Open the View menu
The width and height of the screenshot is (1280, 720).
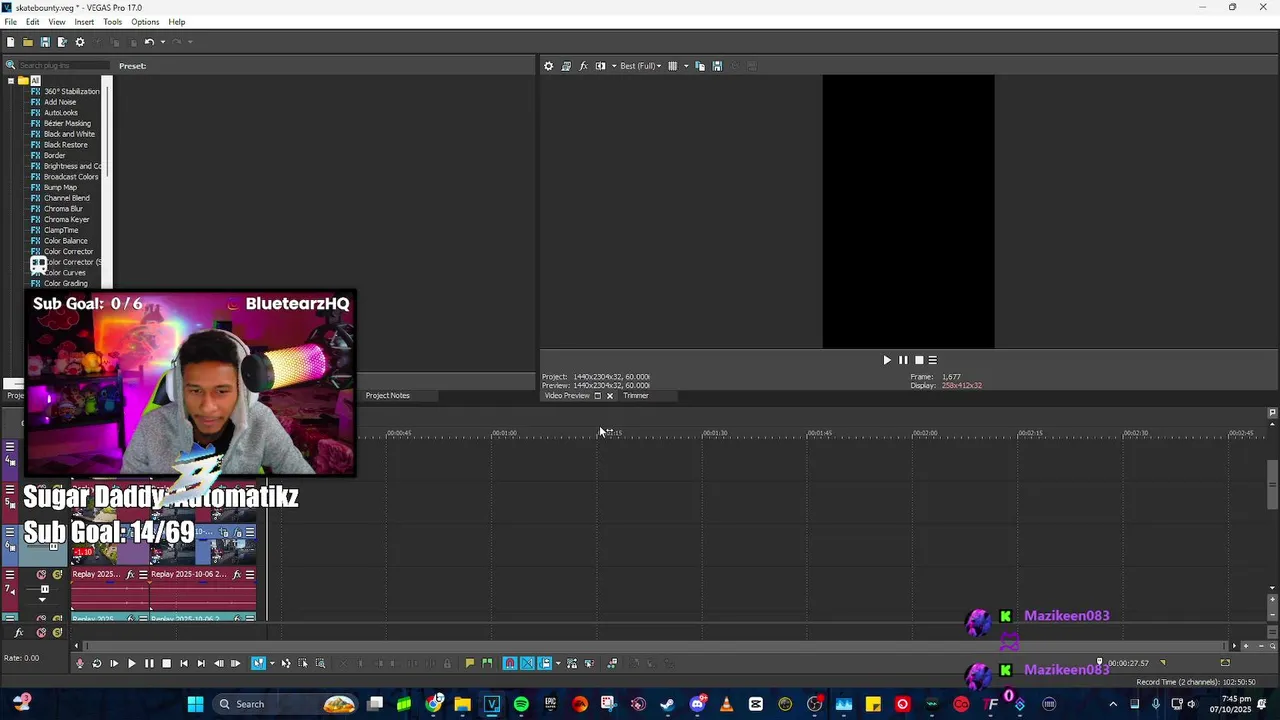[x=57, y=22]
